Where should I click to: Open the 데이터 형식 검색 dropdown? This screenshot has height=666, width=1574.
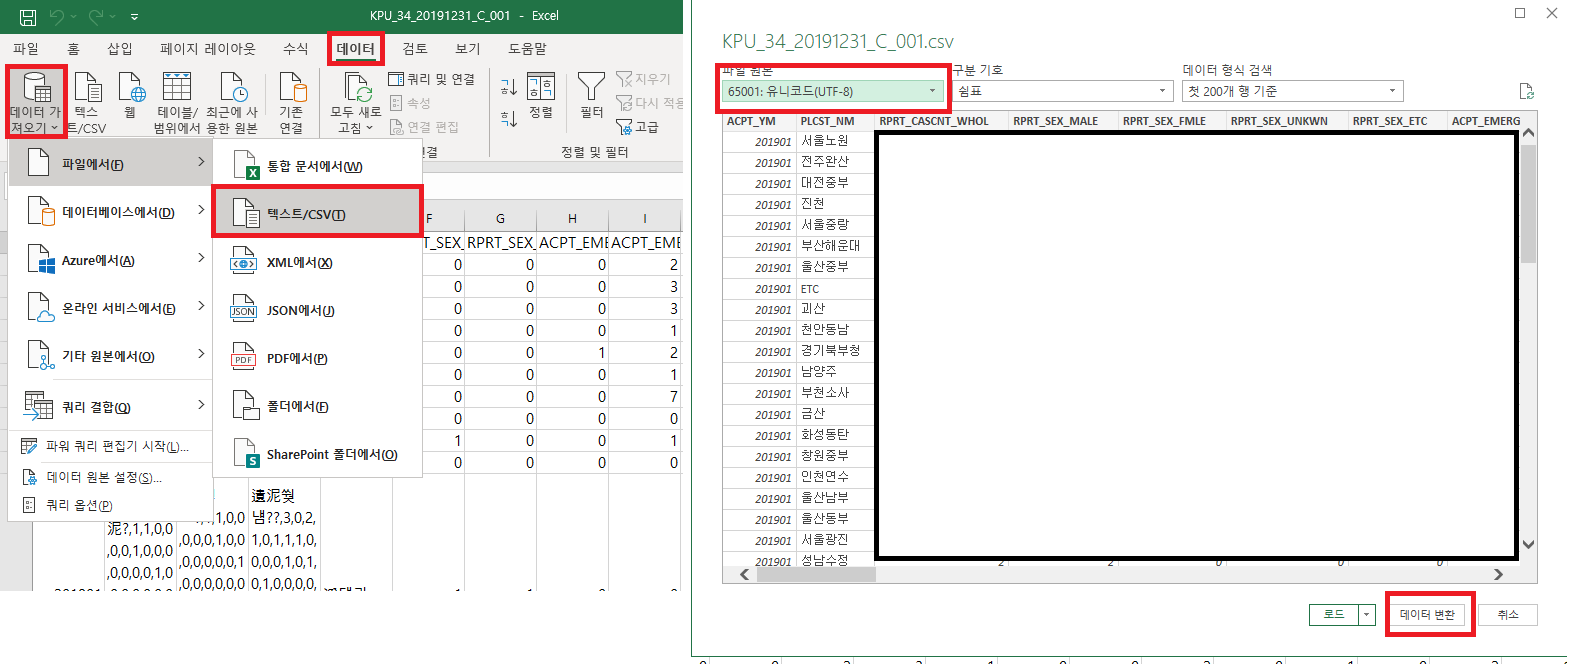click(x=1292, y=91)
